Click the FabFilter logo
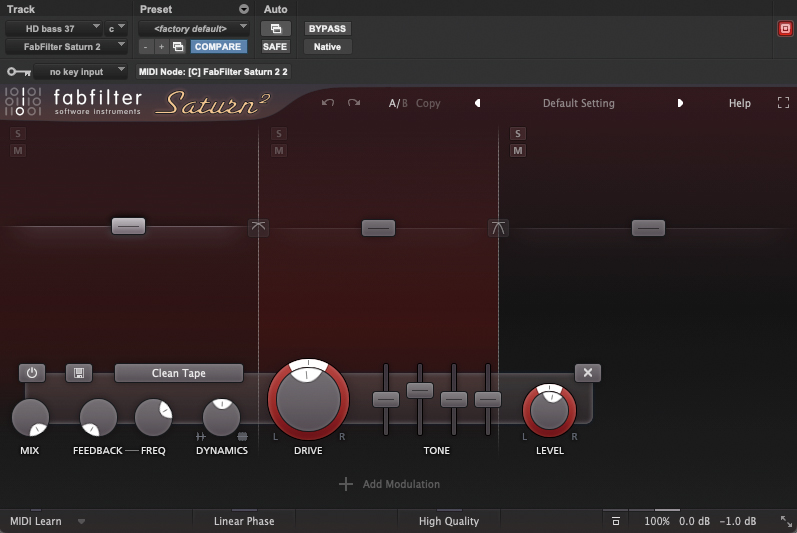 coord(74,102)
